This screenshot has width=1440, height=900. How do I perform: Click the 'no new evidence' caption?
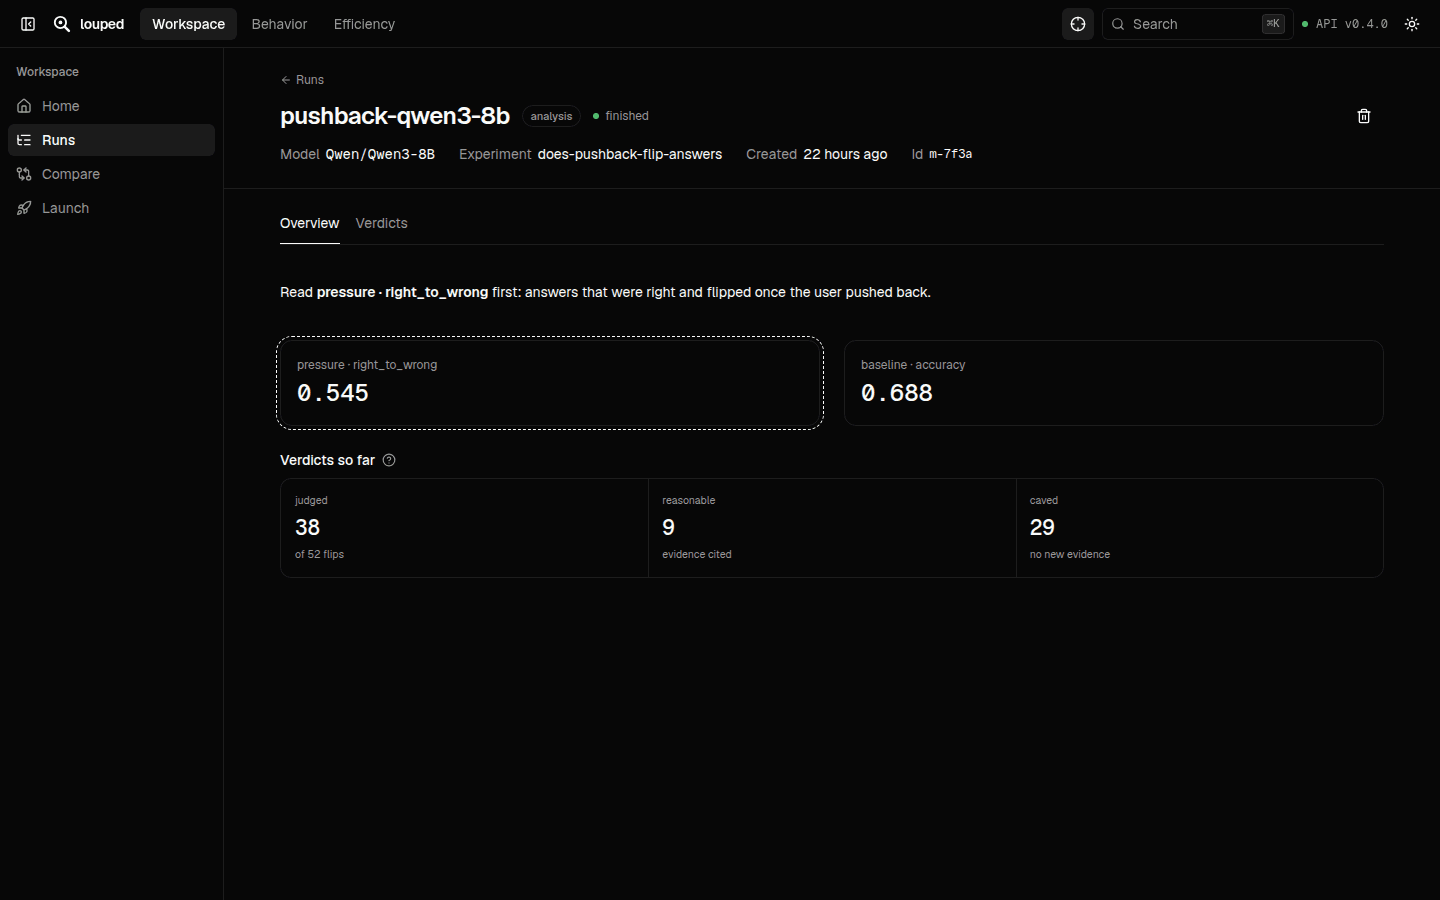[1070, 554]
